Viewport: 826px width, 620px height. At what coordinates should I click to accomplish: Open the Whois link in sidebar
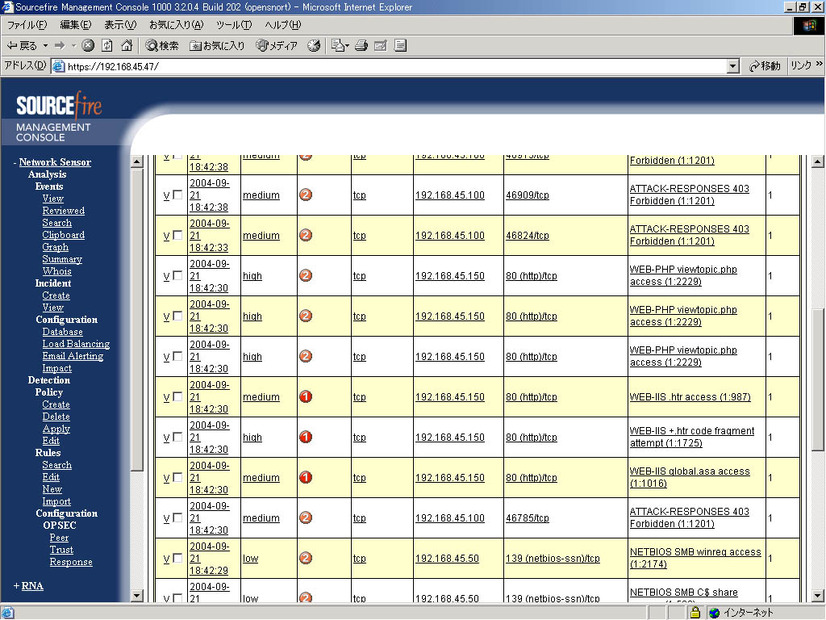[x=57, y=271]
